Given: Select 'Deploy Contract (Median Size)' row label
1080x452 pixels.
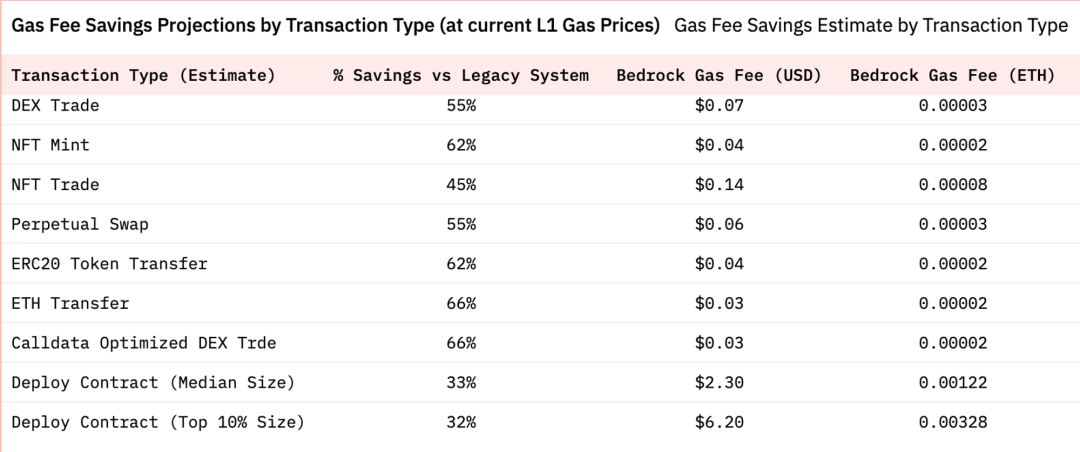Looking at the screenshot, I should tap(153, 382).
